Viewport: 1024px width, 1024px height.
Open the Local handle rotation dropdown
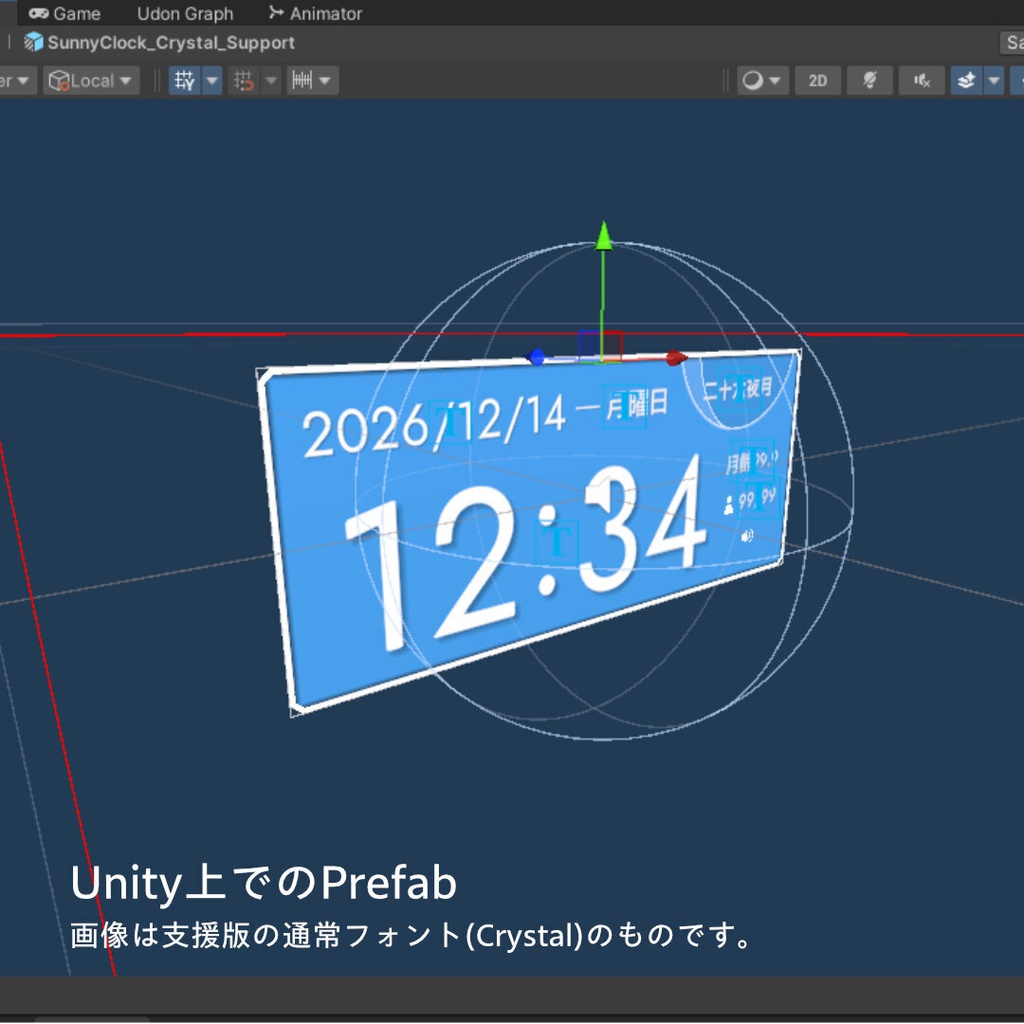point(91,81)
